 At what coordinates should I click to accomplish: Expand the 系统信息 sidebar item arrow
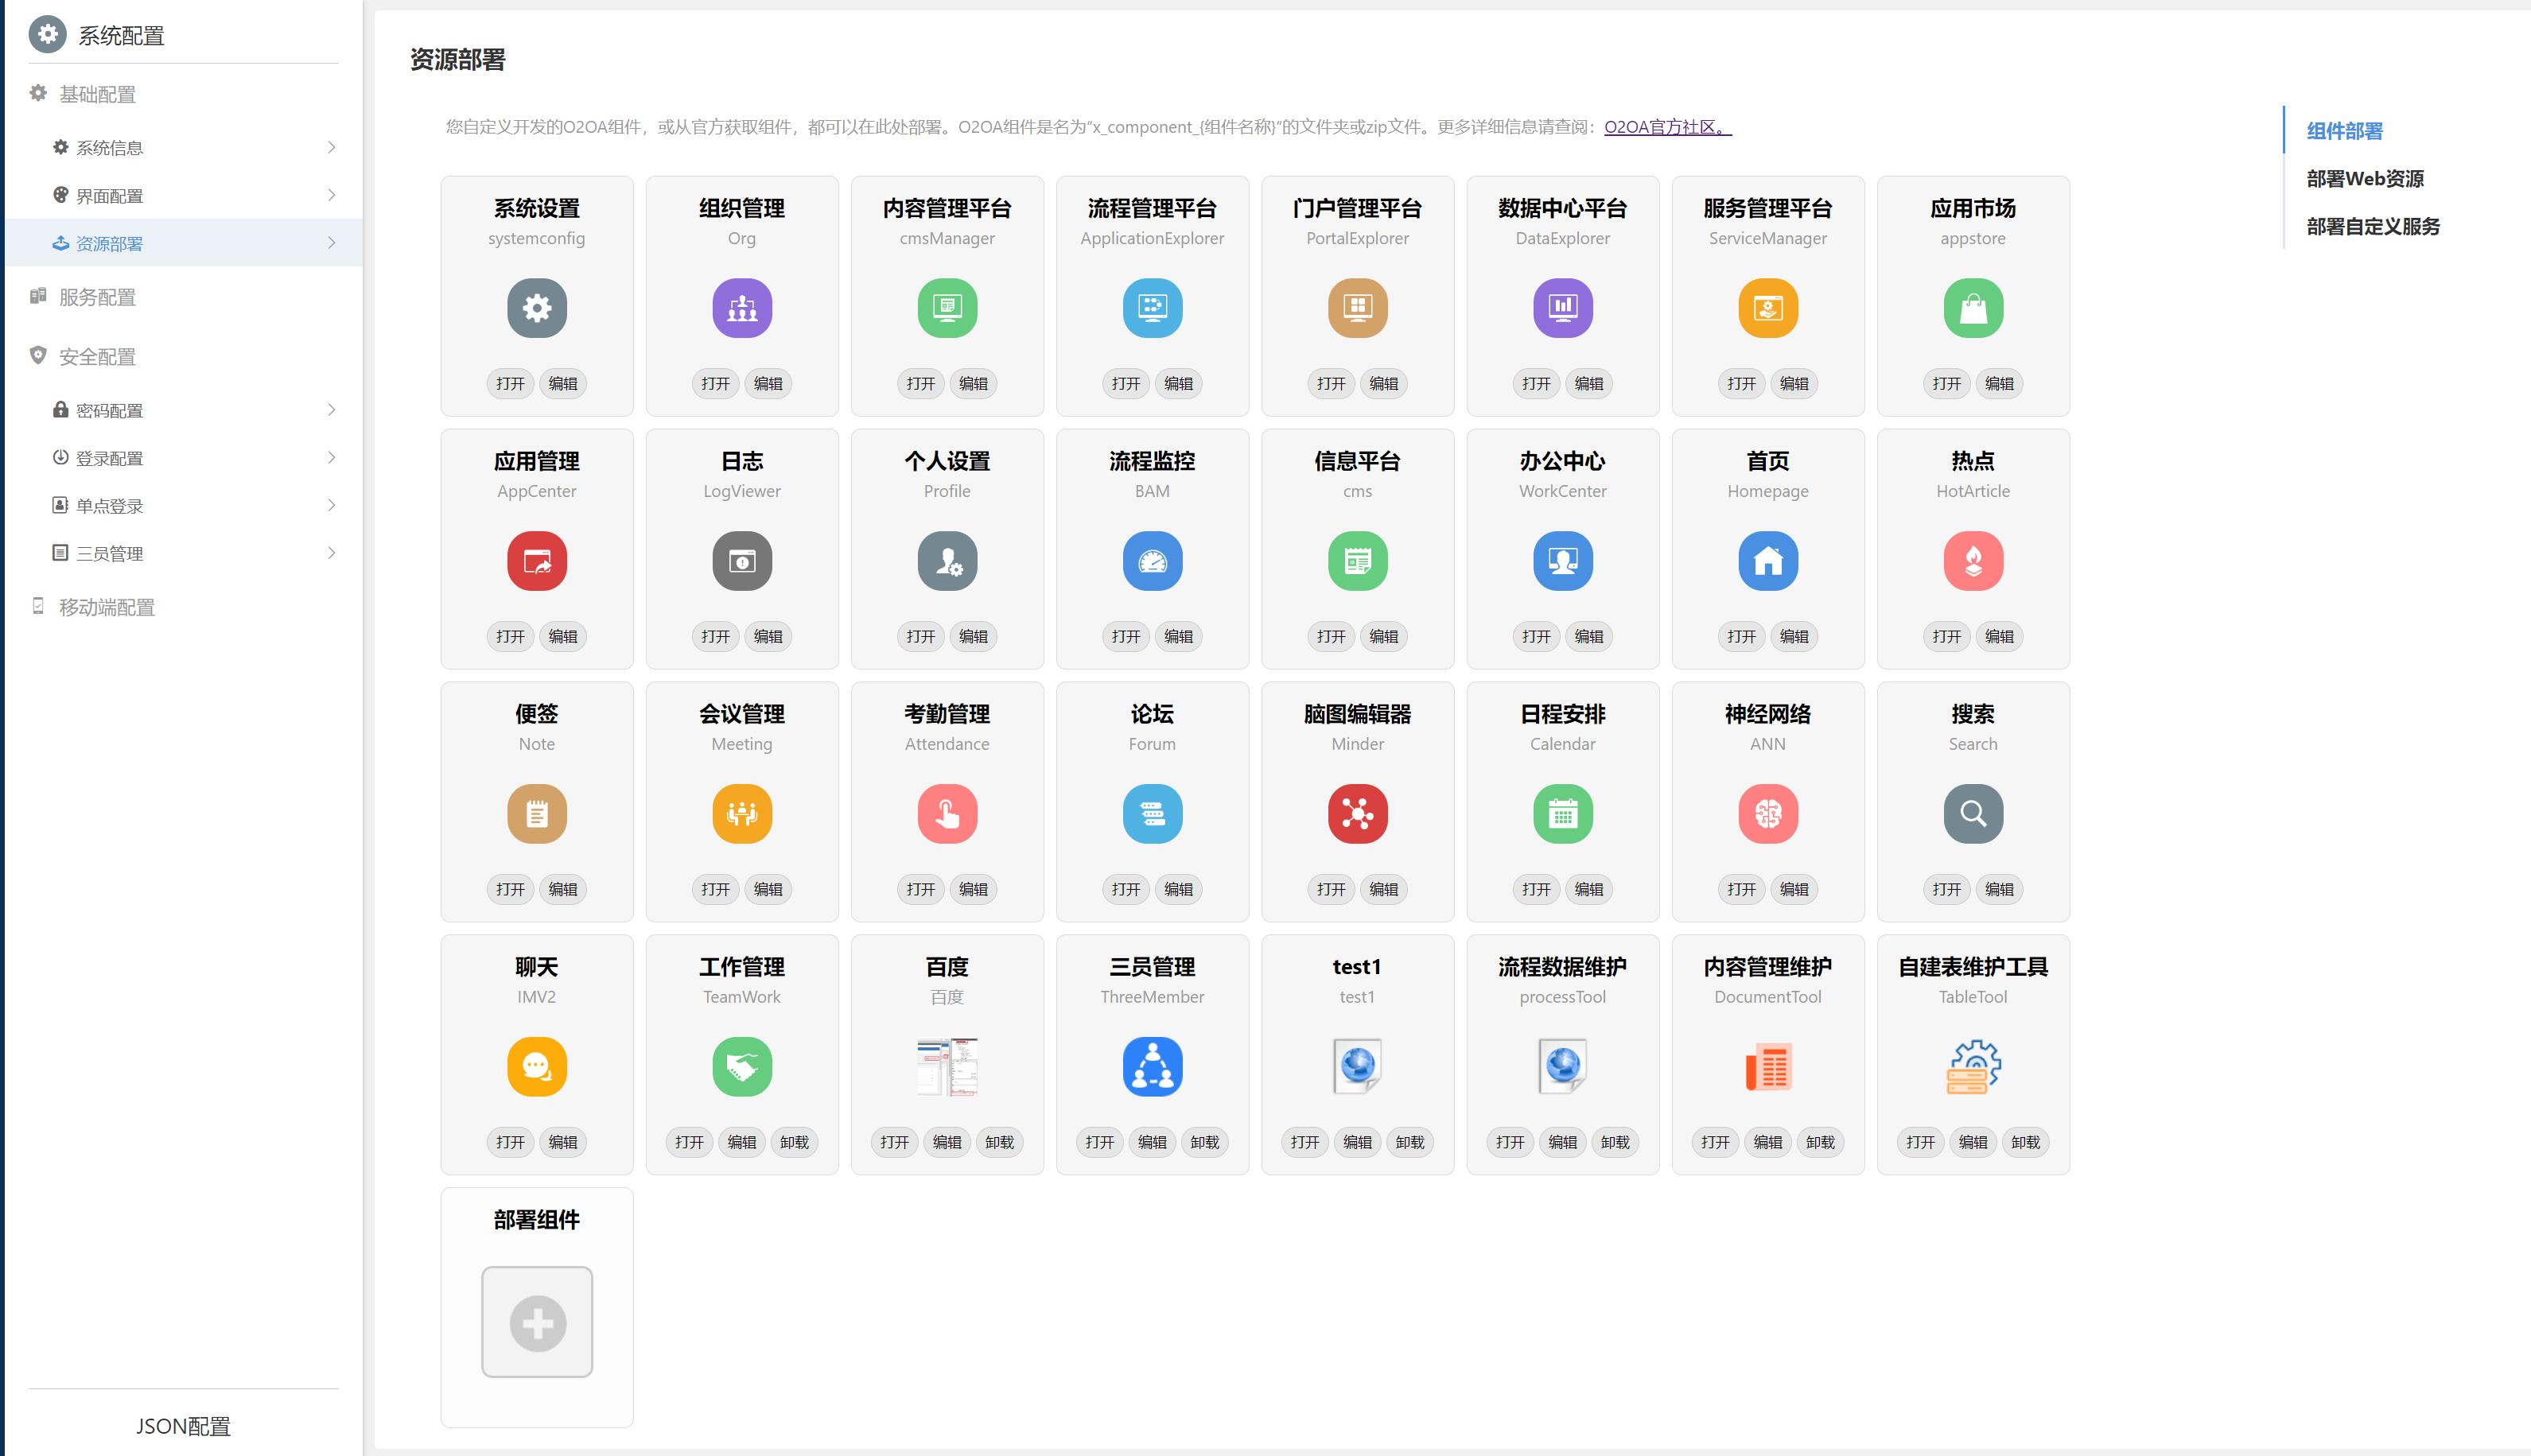331,148
